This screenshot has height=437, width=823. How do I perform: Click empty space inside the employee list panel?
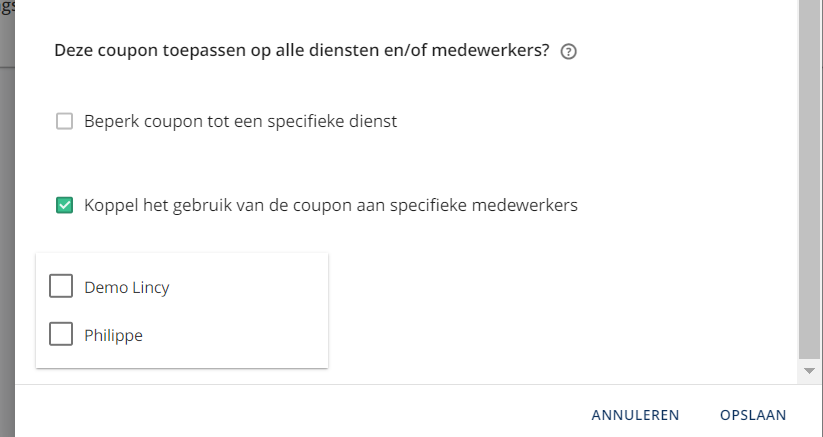(x=247, y=311)
